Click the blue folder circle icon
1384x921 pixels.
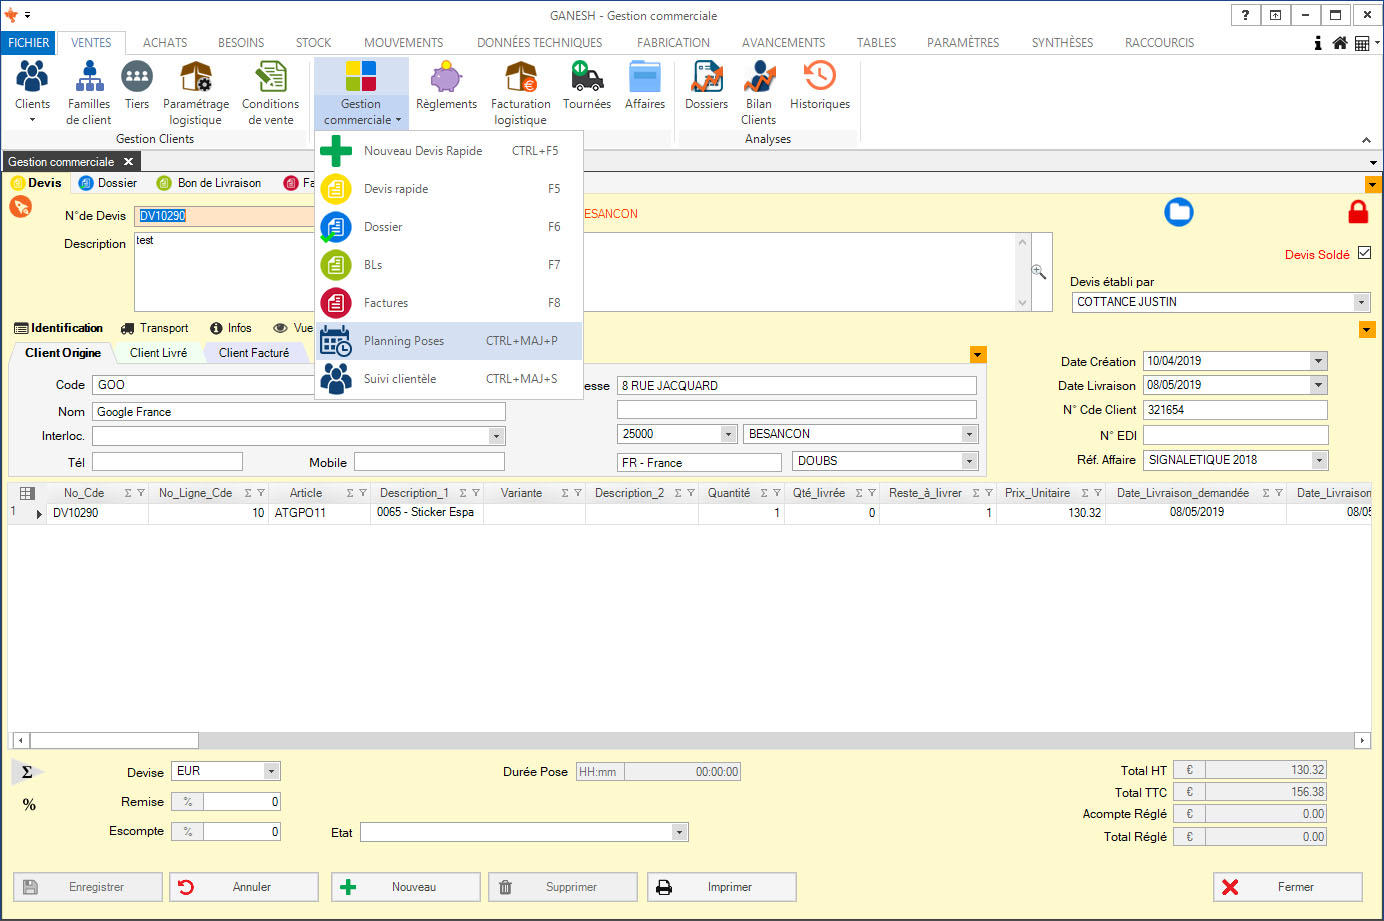pos(1179,212)
